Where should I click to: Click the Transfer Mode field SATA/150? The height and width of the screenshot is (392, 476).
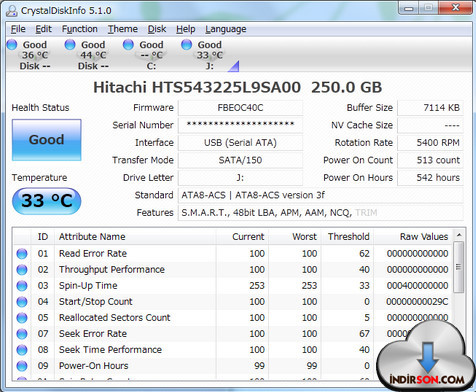click(240, 160)
